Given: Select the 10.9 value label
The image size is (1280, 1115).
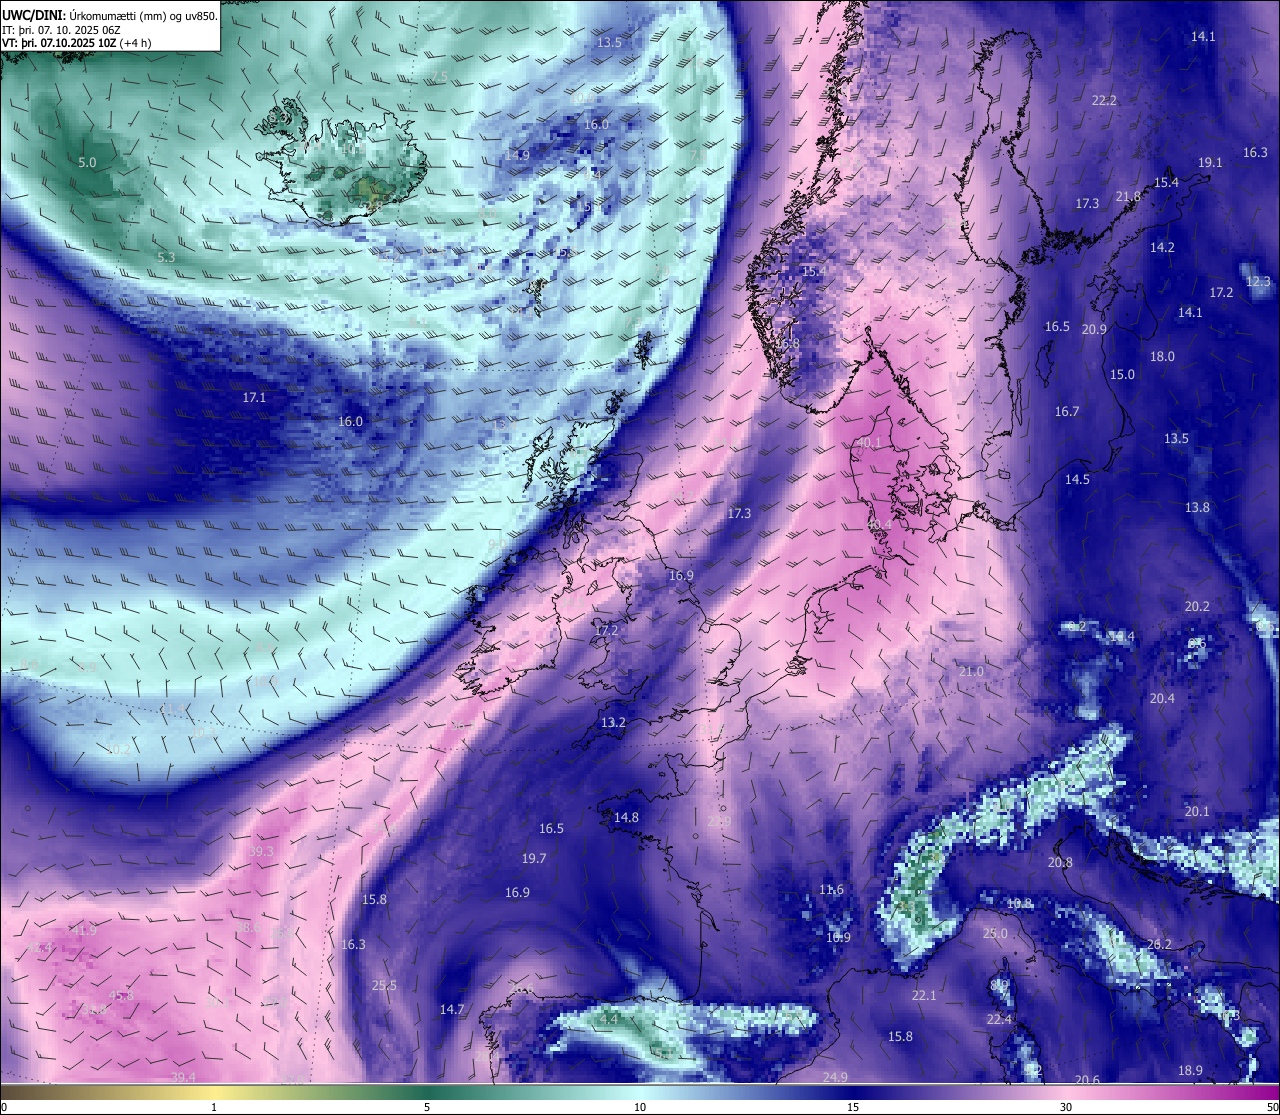Looking at the screenshot, I should click(838, 937).
